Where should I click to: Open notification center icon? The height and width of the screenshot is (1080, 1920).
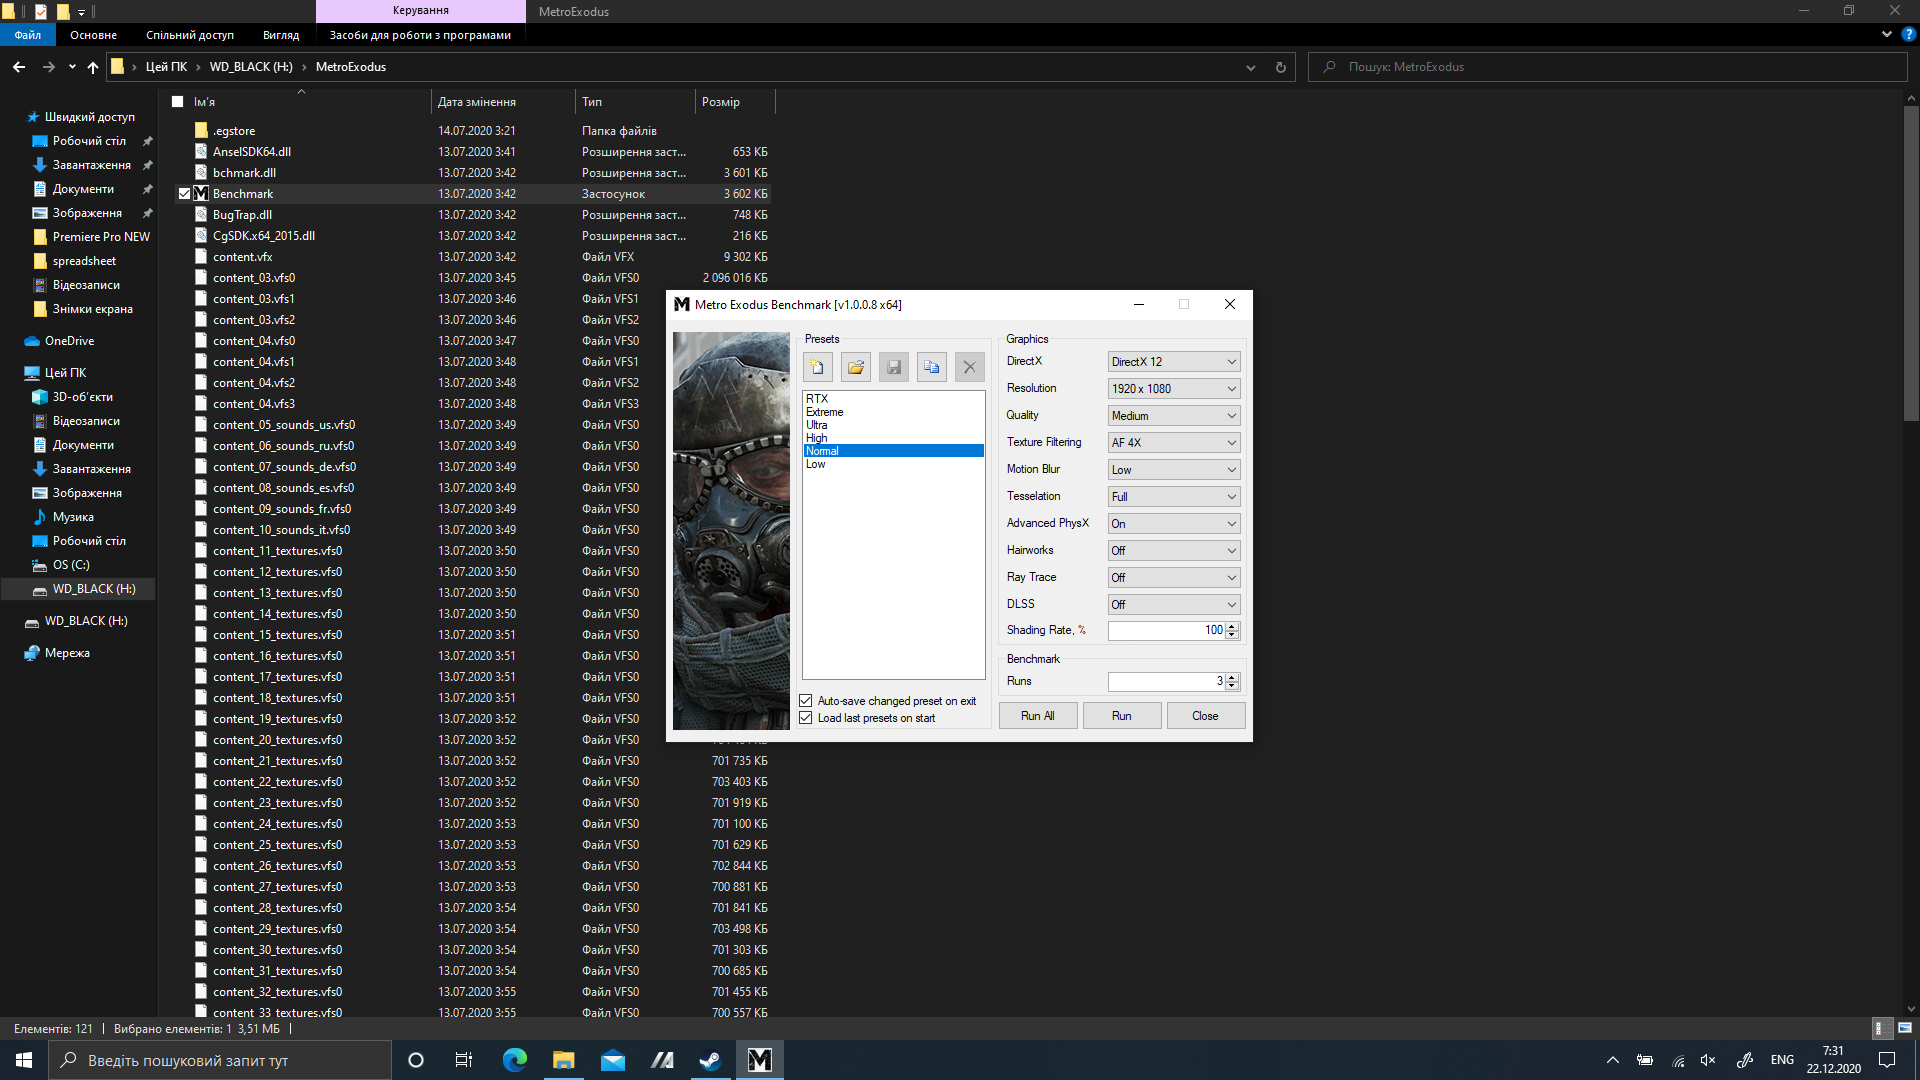coord(1887,1060)
